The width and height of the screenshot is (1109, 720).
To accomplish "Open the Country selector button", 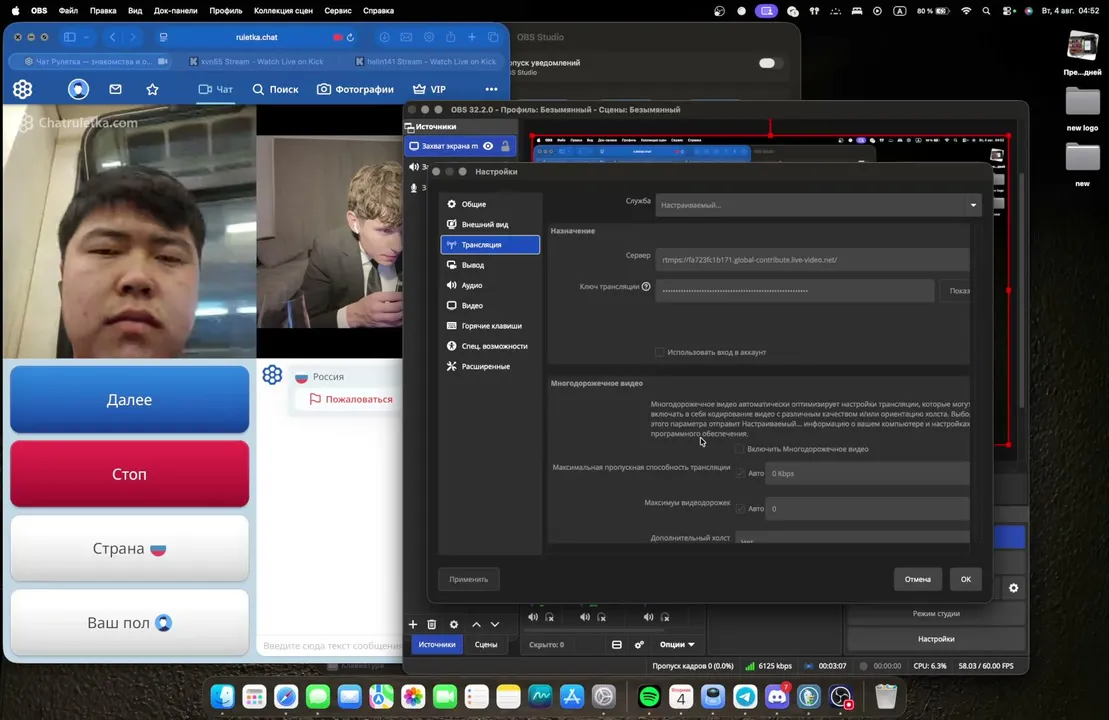I will (129, 549).
